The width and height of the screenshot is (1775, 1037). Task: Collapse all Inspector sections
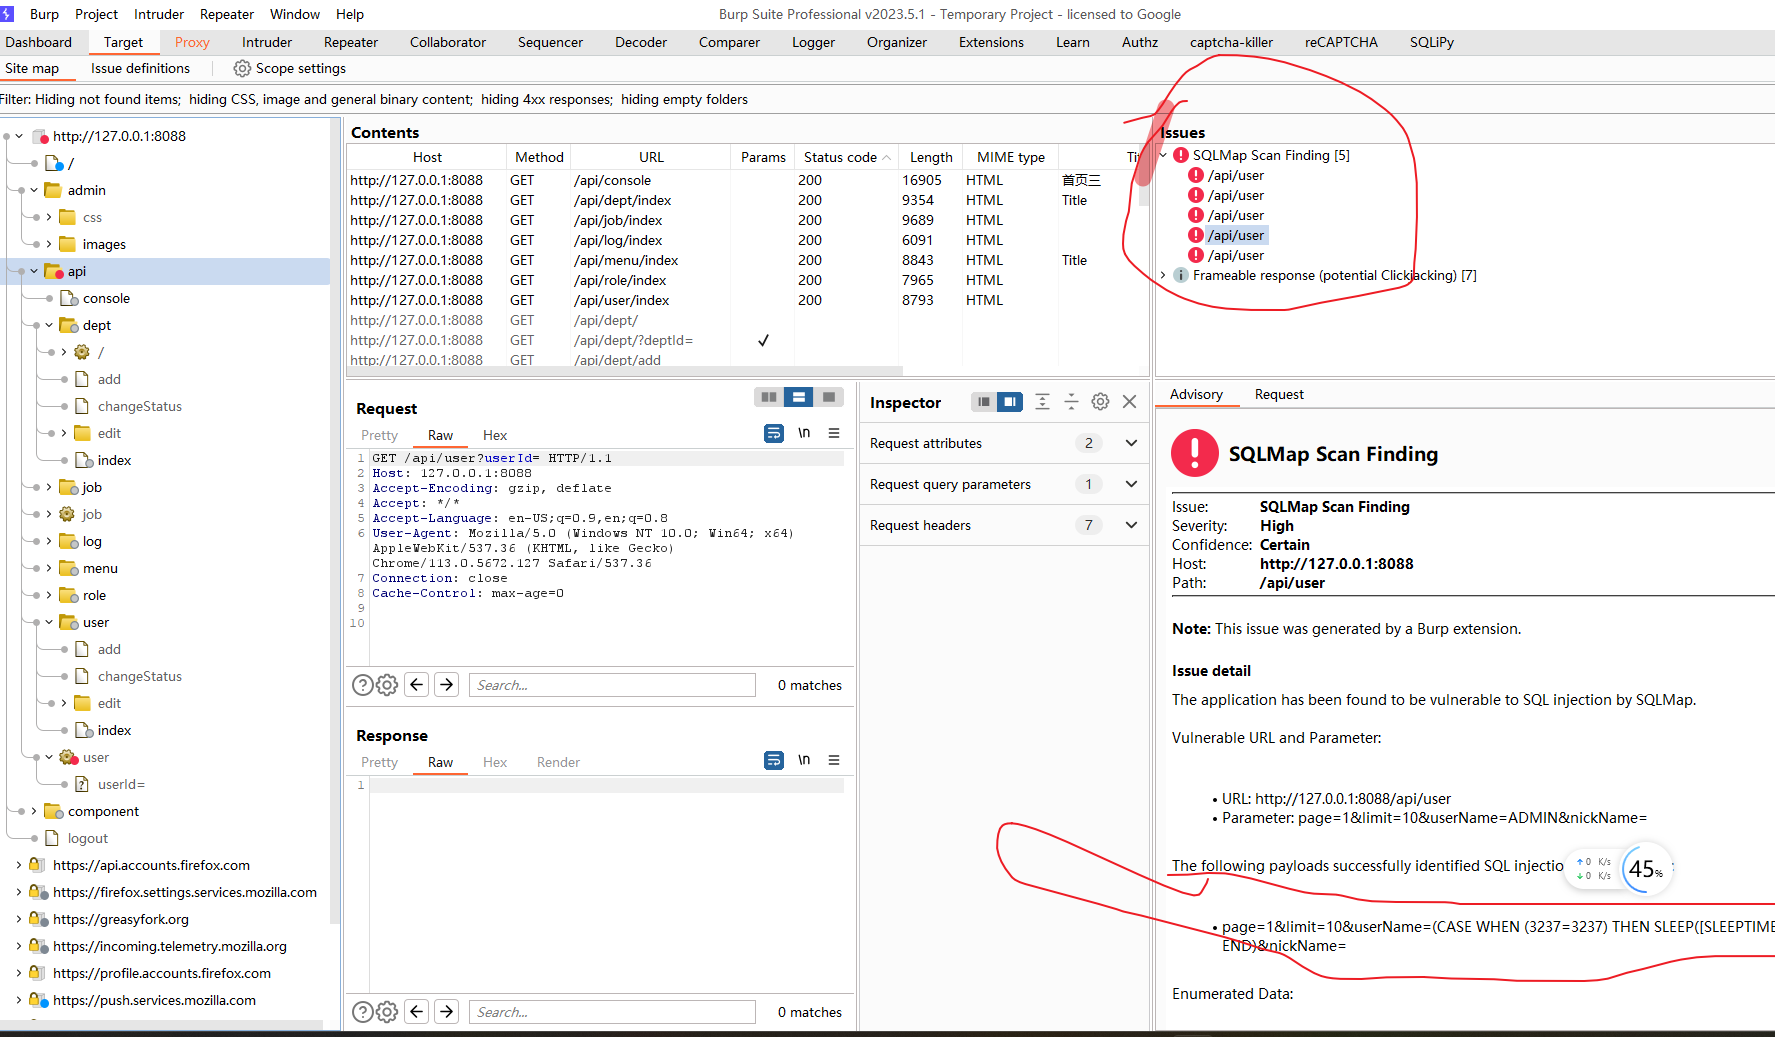click(1071, 401)
